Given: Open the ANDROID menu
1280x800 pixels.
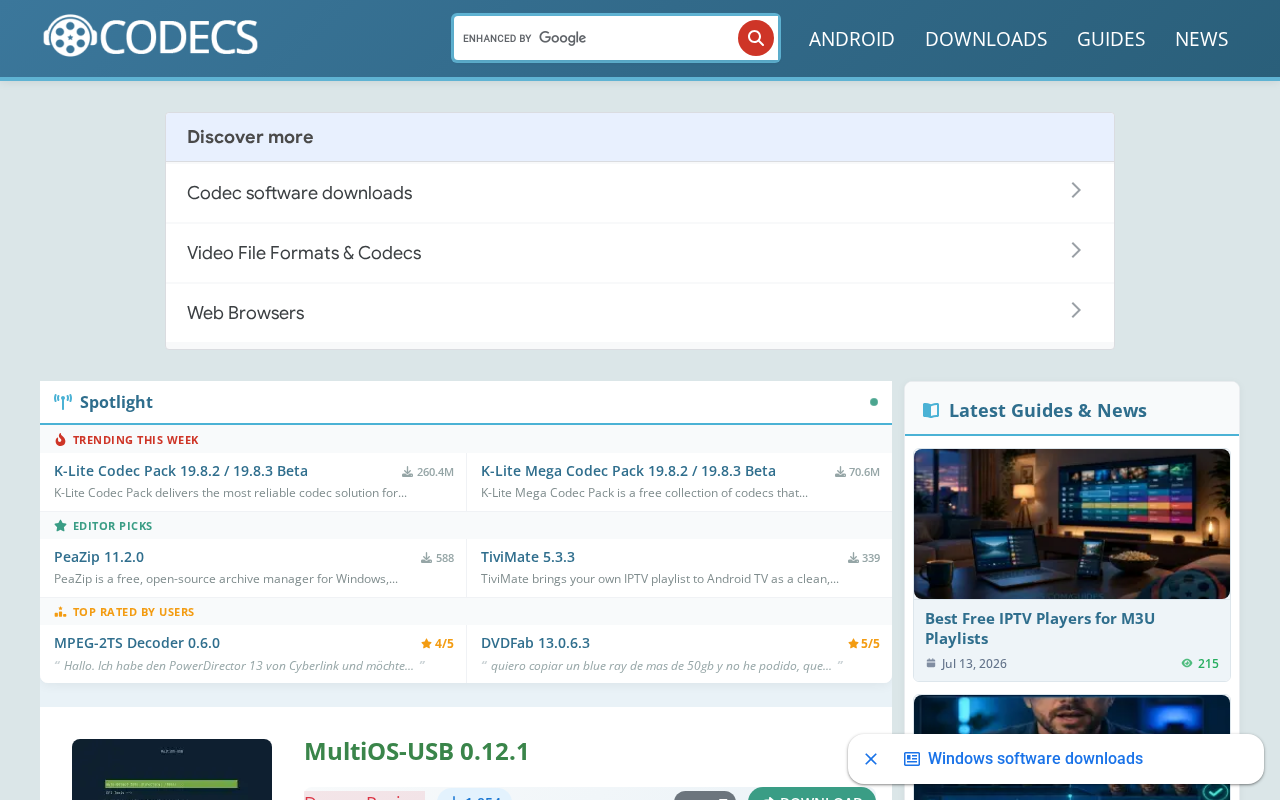Looking at the screenshot, I should 852,39.
